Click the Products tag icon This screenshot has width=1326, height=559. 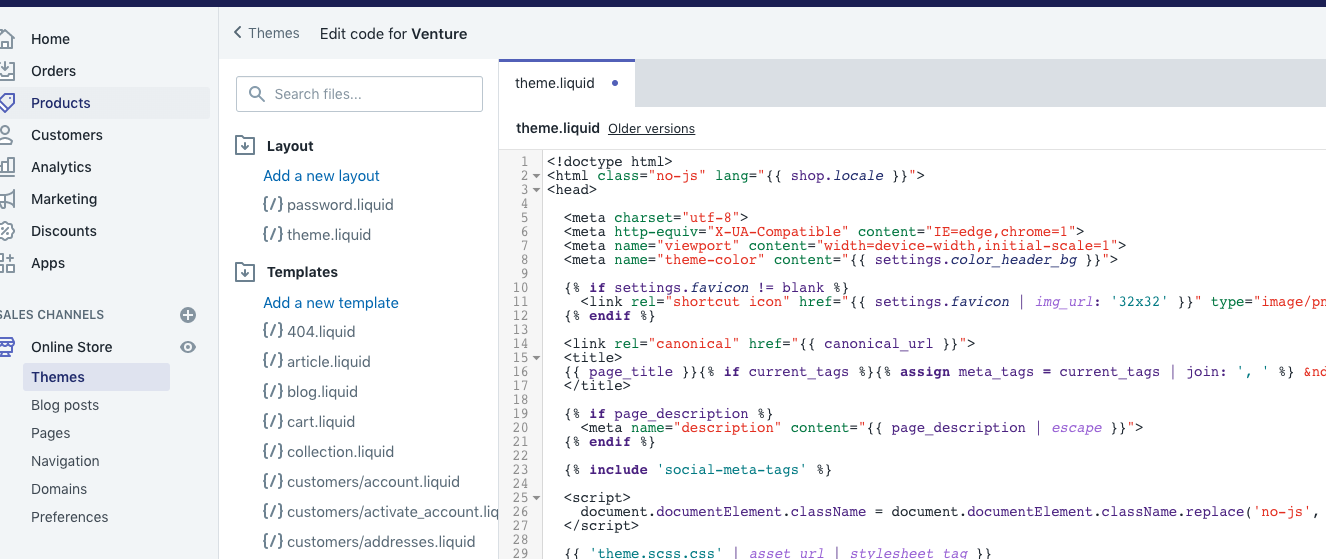[x=7, y=103]
